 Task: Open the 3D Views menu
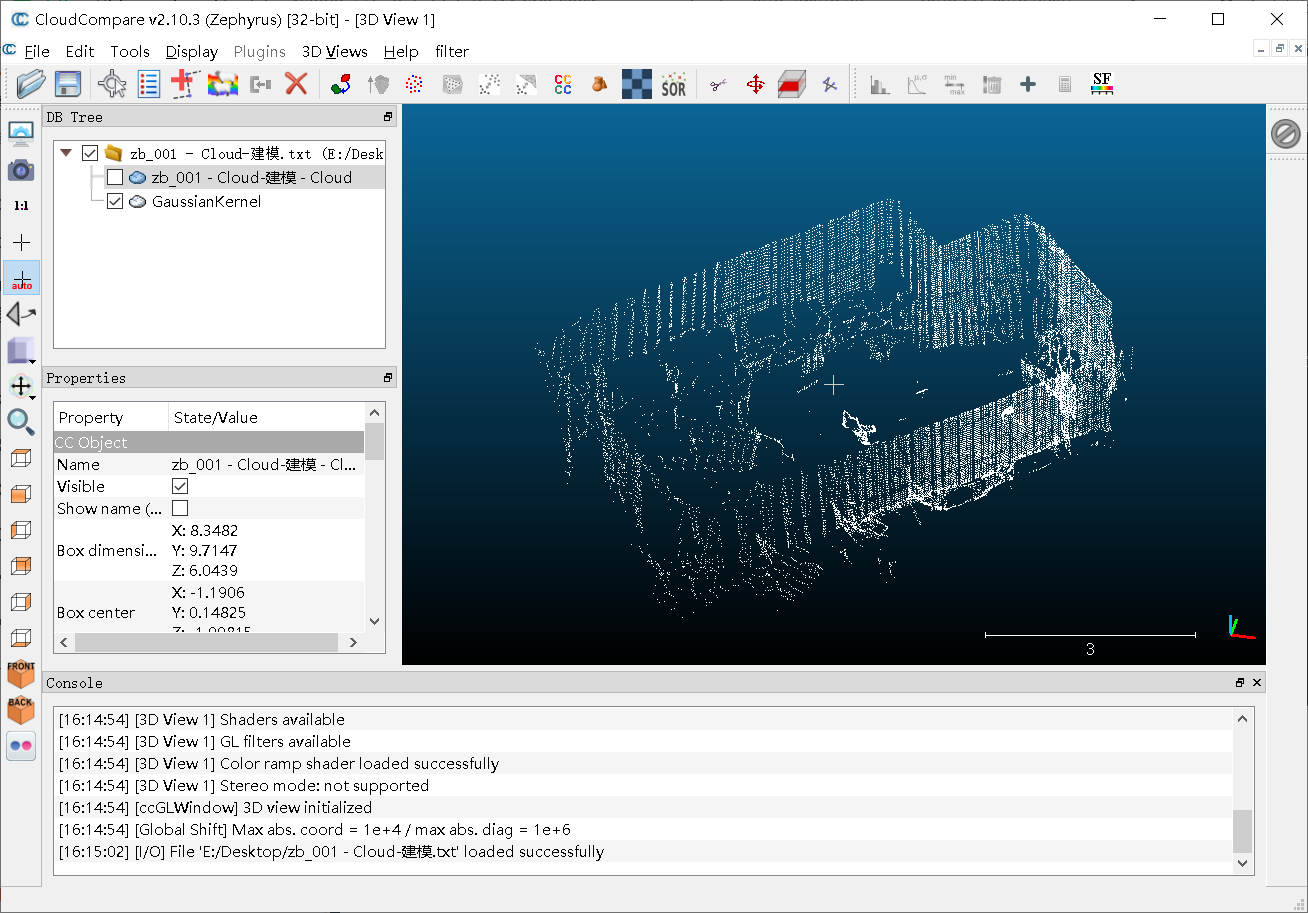pos(335,51)
